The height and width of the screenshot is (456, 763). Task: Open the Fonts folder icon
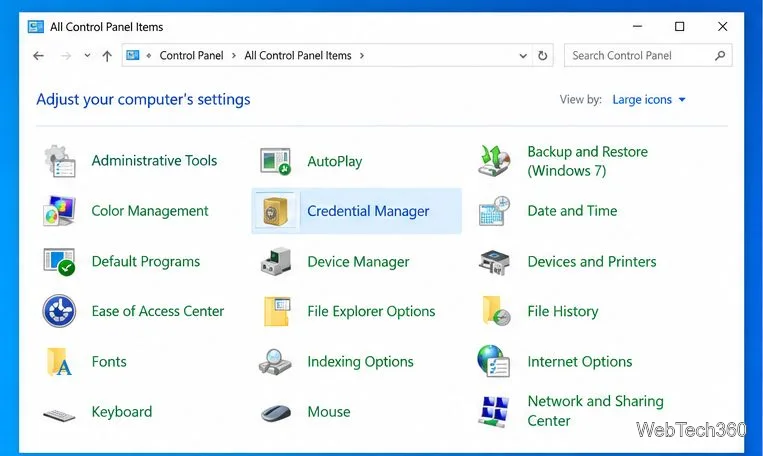[x=59, y=362]
